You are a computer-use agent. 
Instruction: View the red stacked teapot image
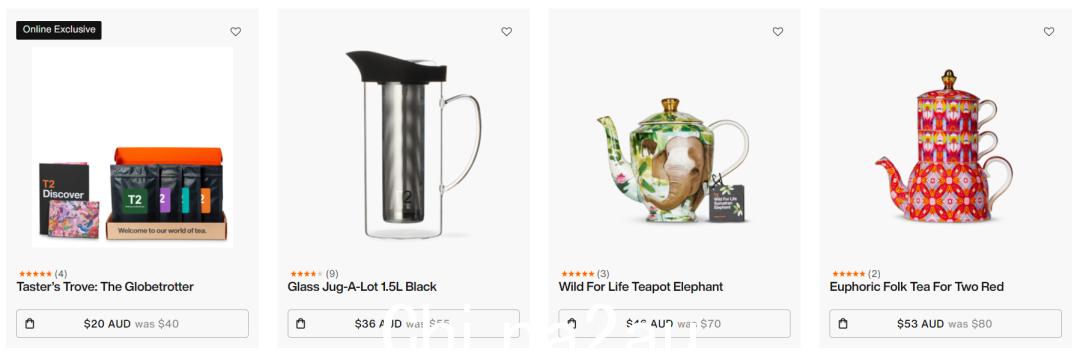(944, 146)
